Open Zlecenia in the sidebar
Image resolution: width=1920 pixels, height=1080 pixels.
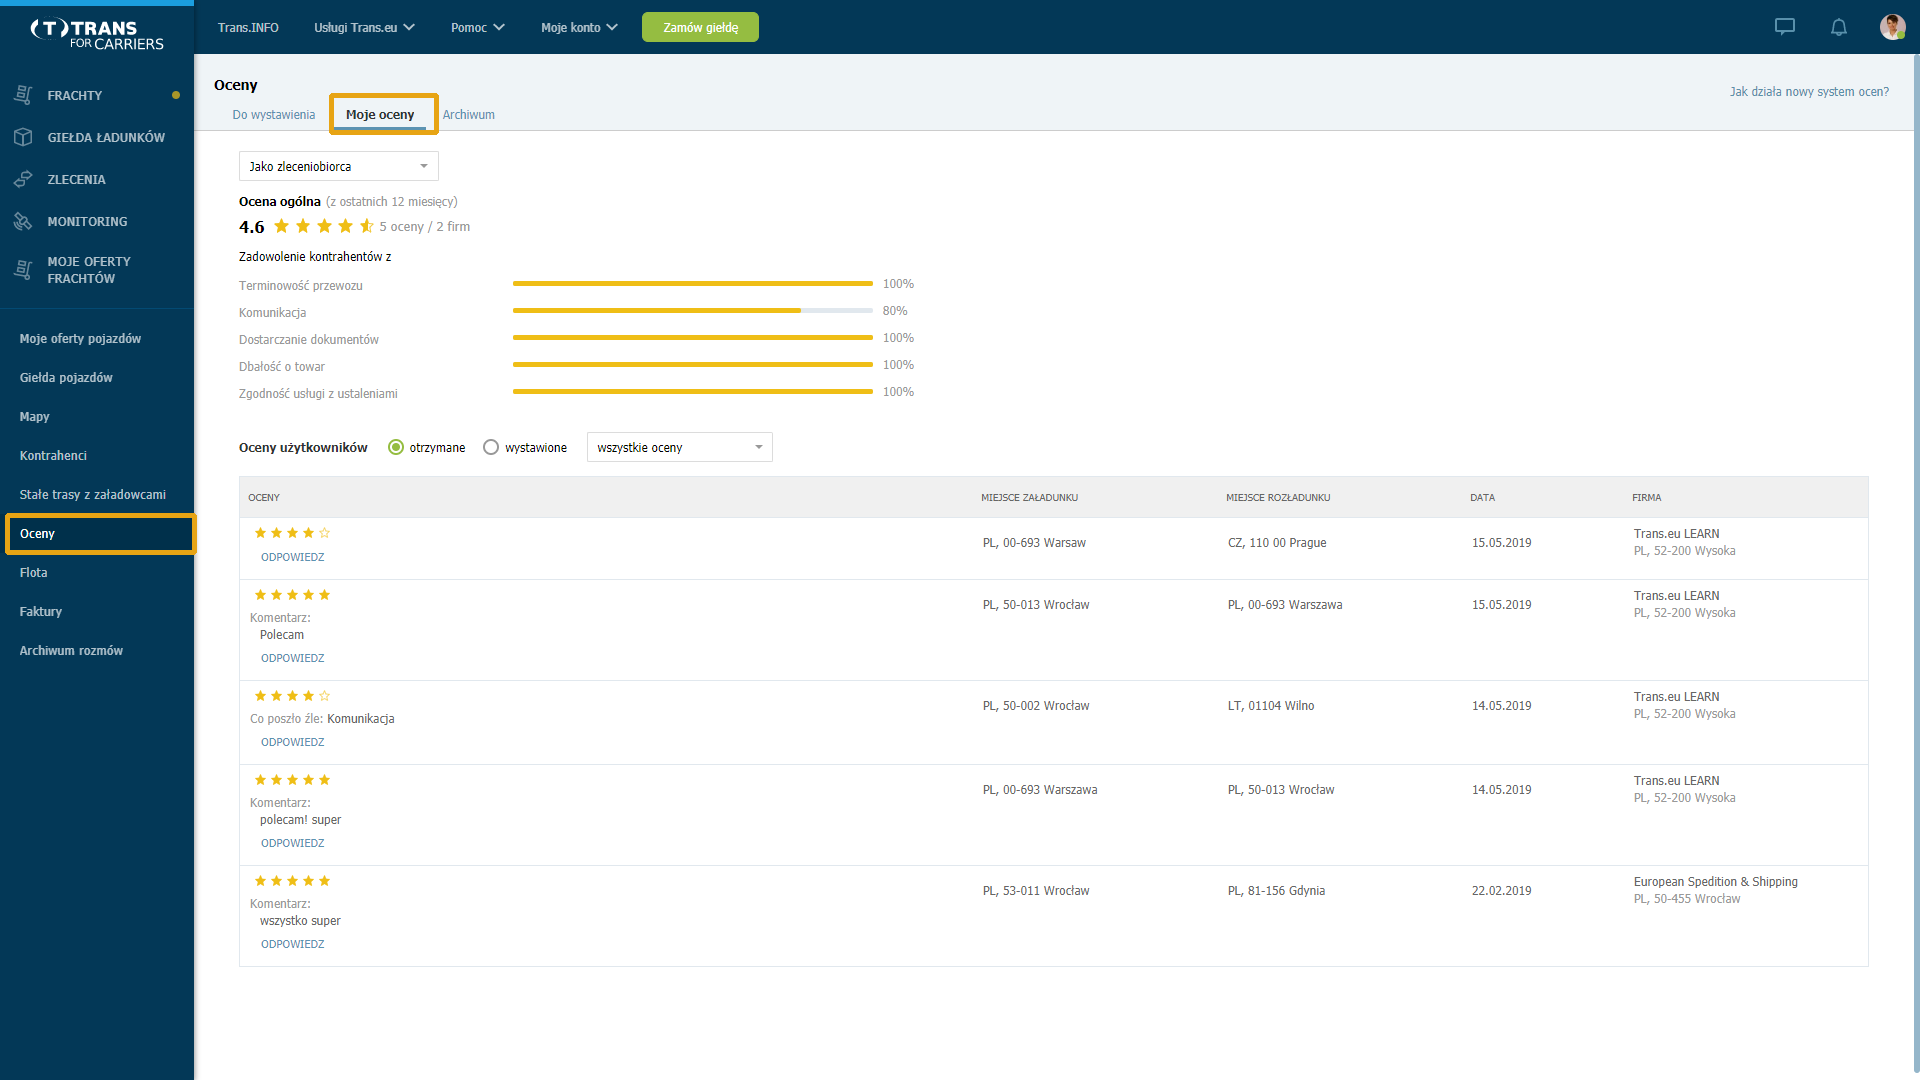[x=76, y=179]
